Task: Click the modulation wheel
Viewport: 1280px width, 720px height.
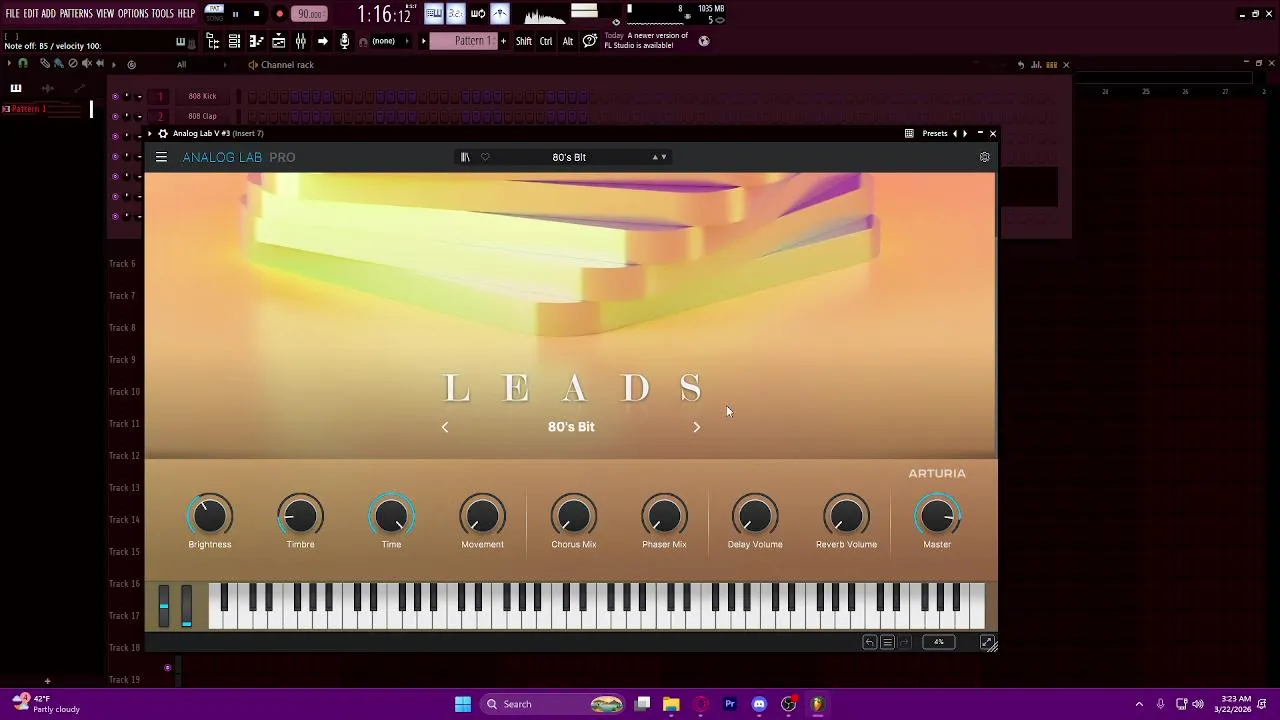Action: [x=186, y=607]
